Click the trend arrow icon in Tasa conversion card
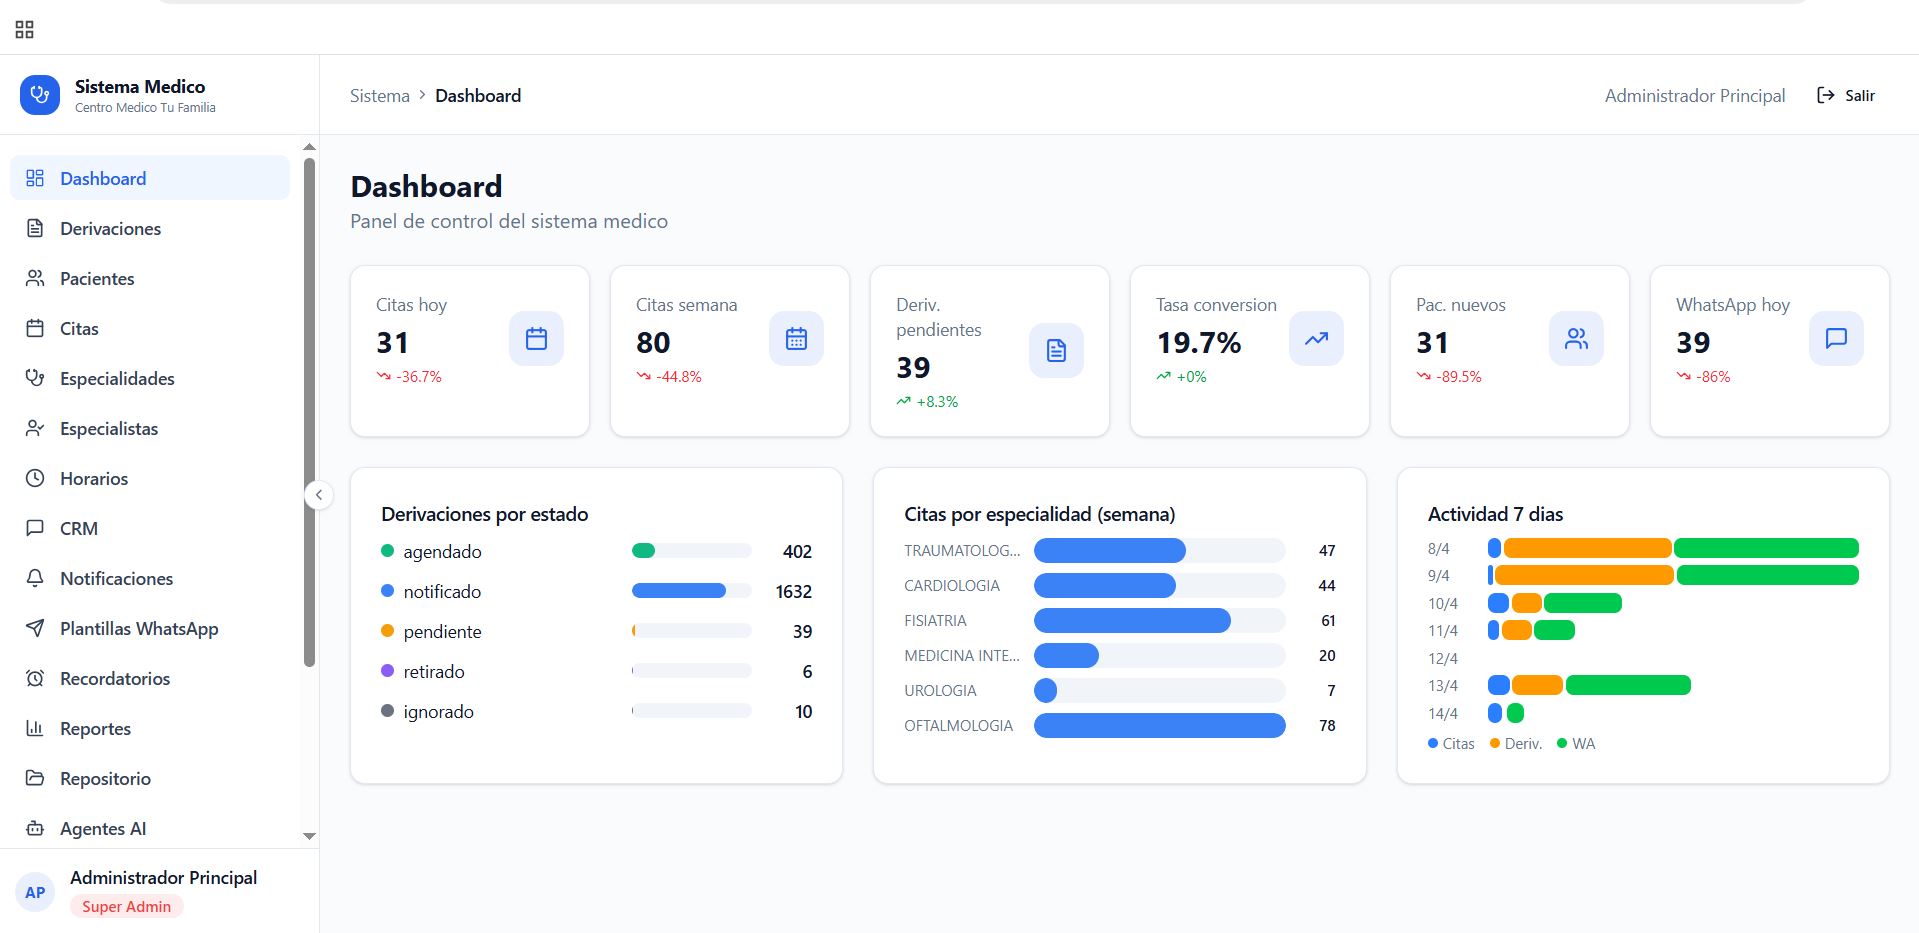Image resolution: width=1919 pixels, height=933 pixels. coord(1316,339)
